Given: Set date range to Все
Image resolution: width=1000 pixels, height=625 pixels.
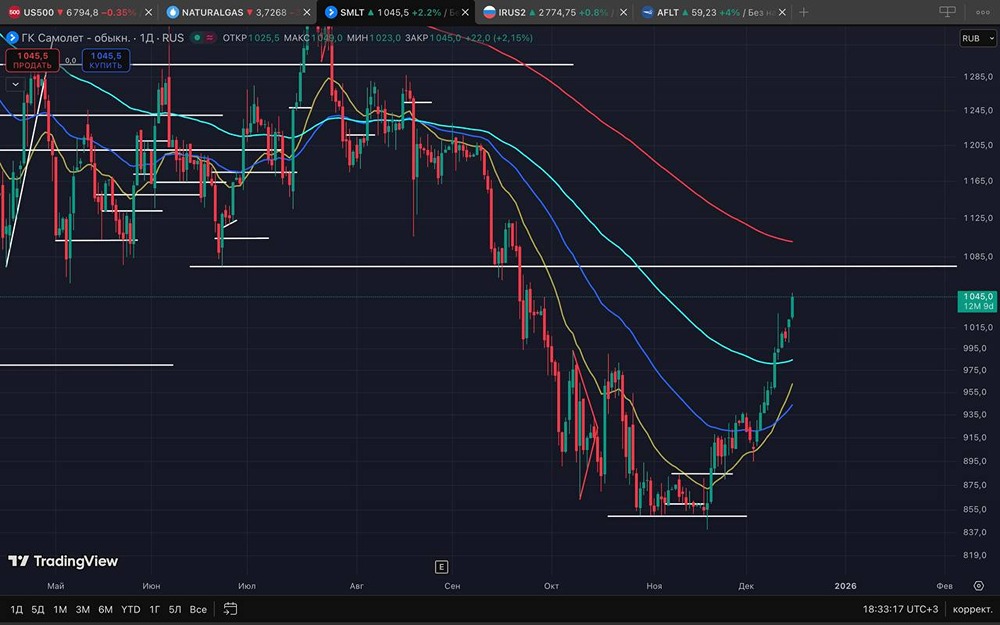Looking at the screenshot, I should (x=198, y=609).
